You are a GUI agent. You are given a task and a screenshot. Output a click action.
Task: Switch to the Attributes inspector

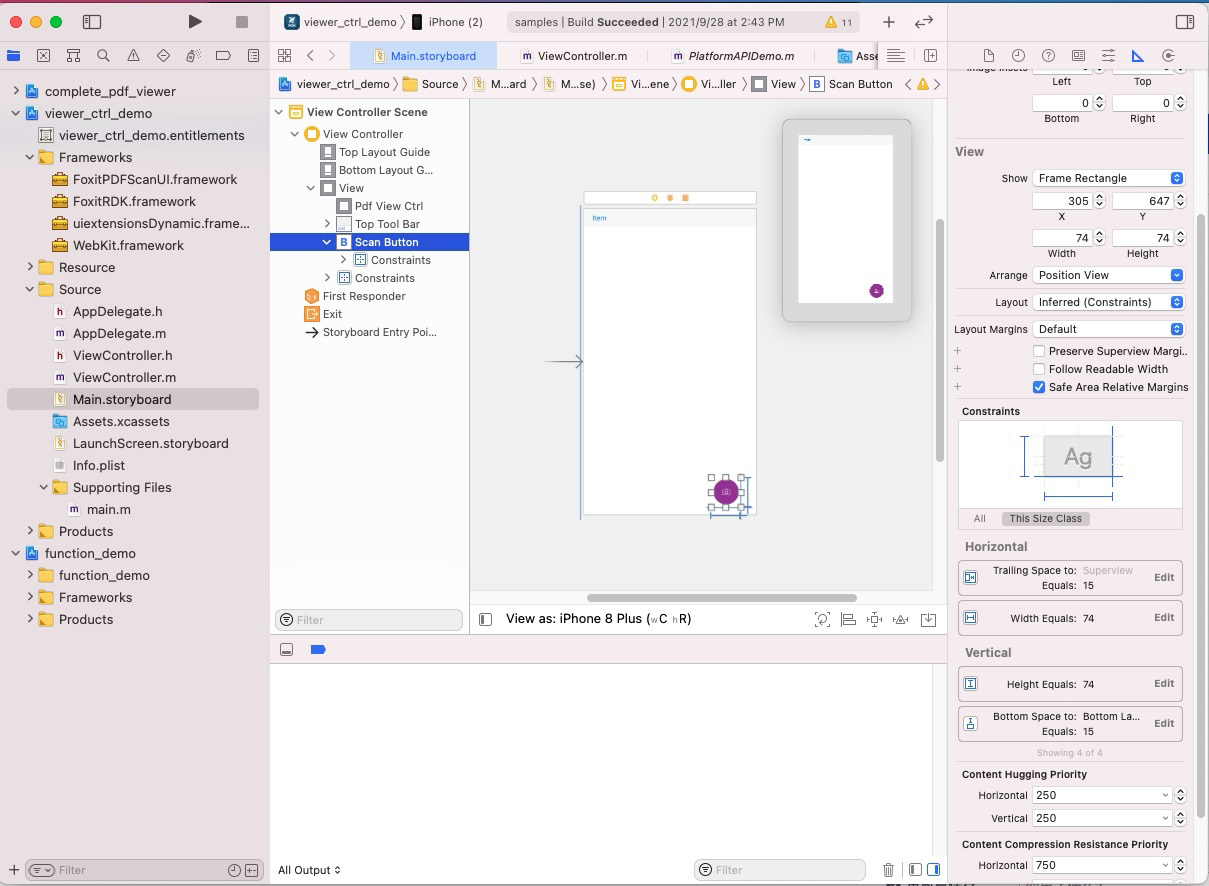(1110, 56)
